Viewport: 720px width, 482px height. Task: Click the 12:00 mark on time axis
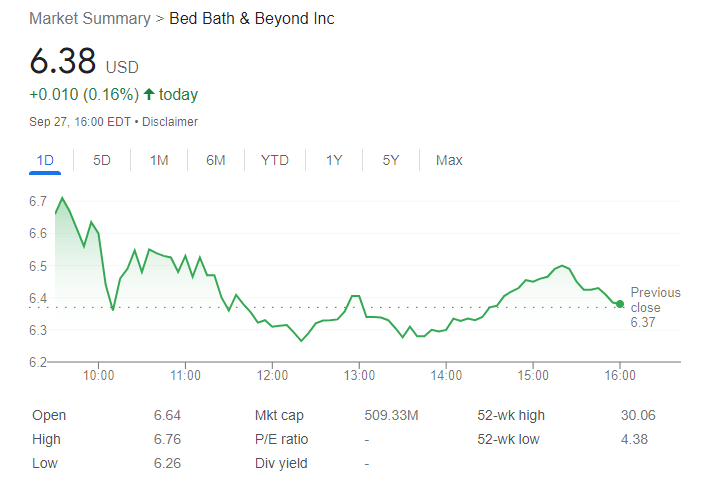pyautogui.click(x=273, y=375)
